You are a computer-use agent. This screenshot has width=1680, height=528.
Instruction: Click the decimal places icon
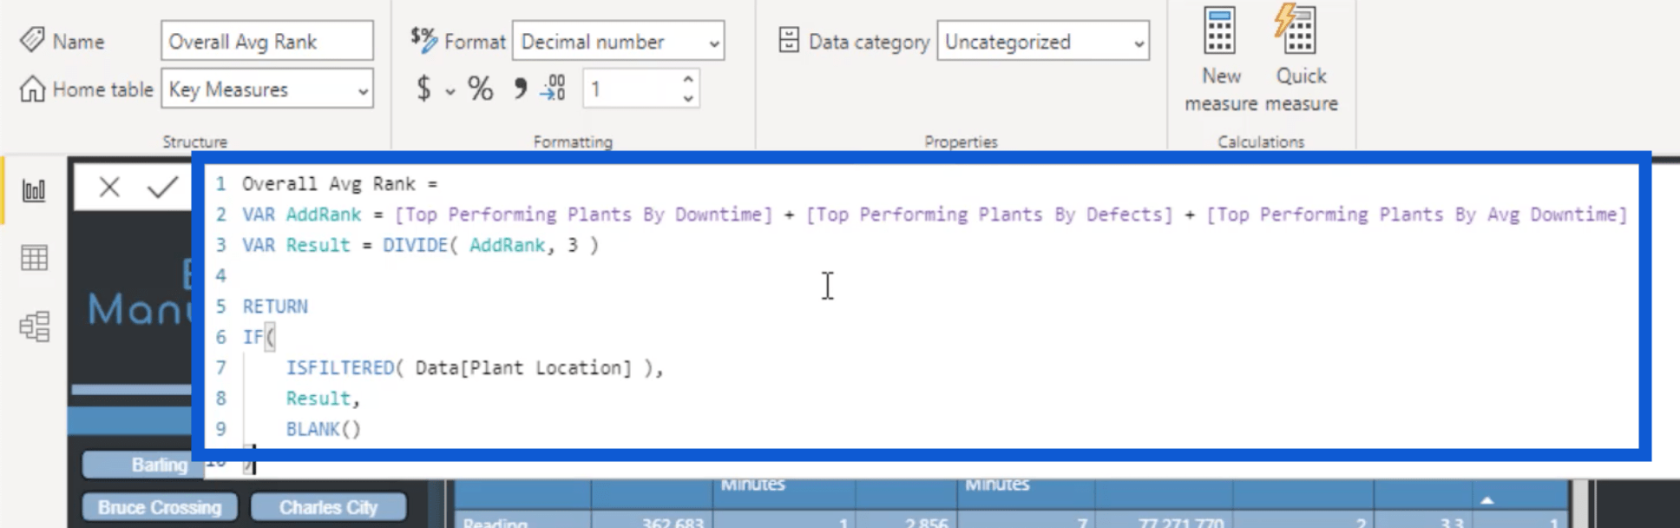click(x=553, y=89)
